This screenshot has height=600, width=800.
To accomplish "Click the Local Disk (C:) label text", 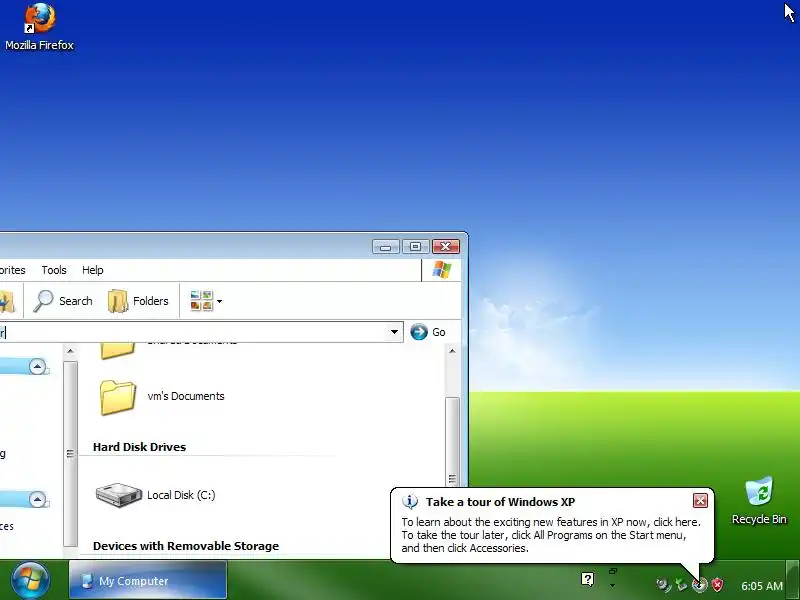I will [181, 495].
